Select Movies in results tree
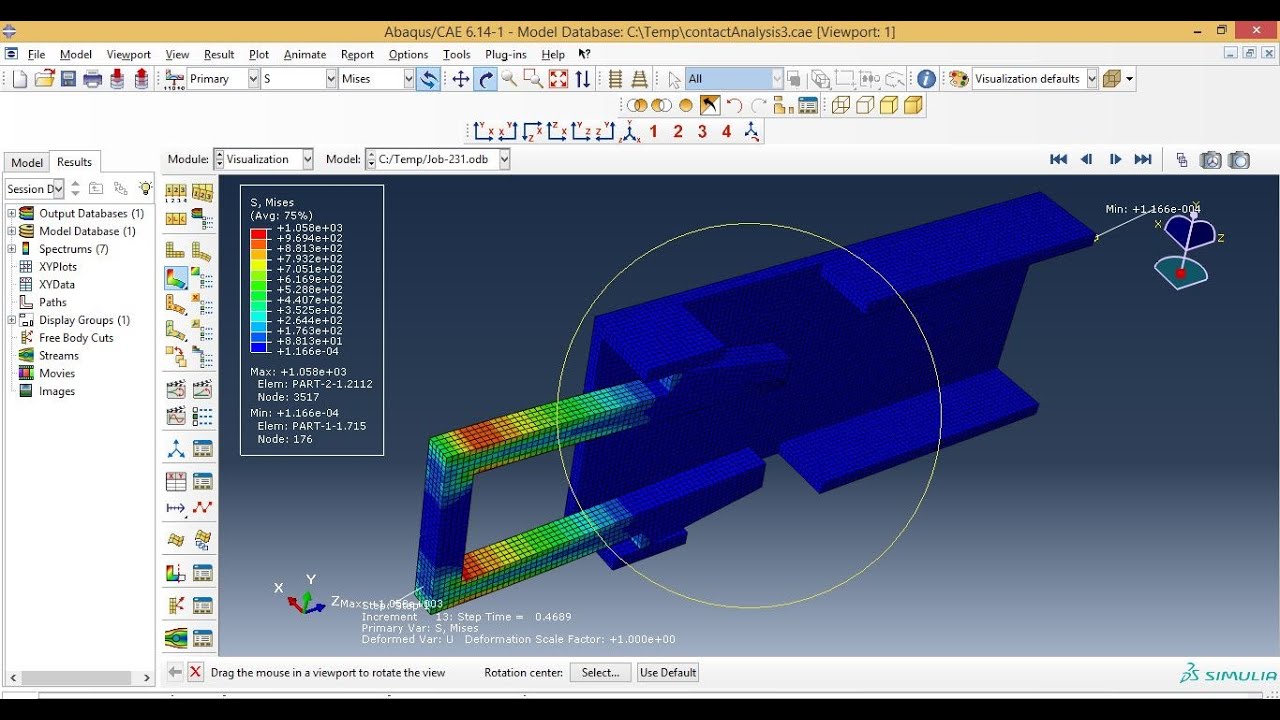Image resolution: width=1280 pixels, height=720 pixels. [57, 373]
